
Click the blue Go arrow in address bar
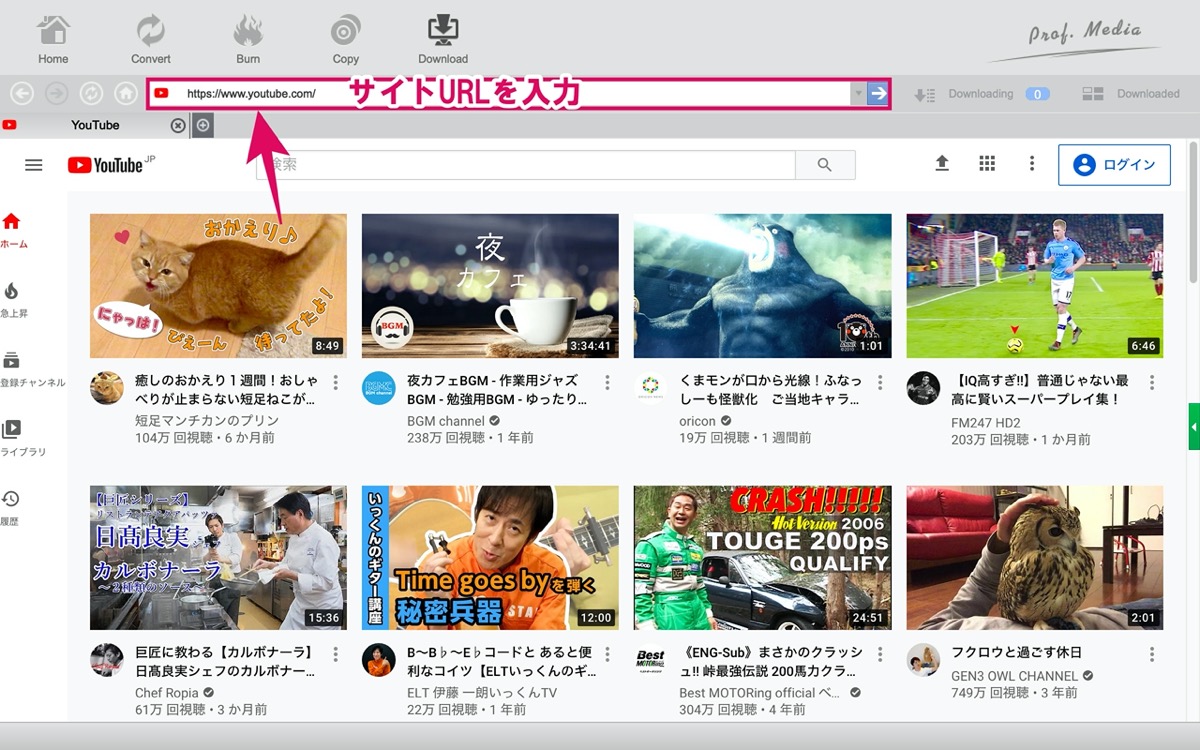pos(877,94)
